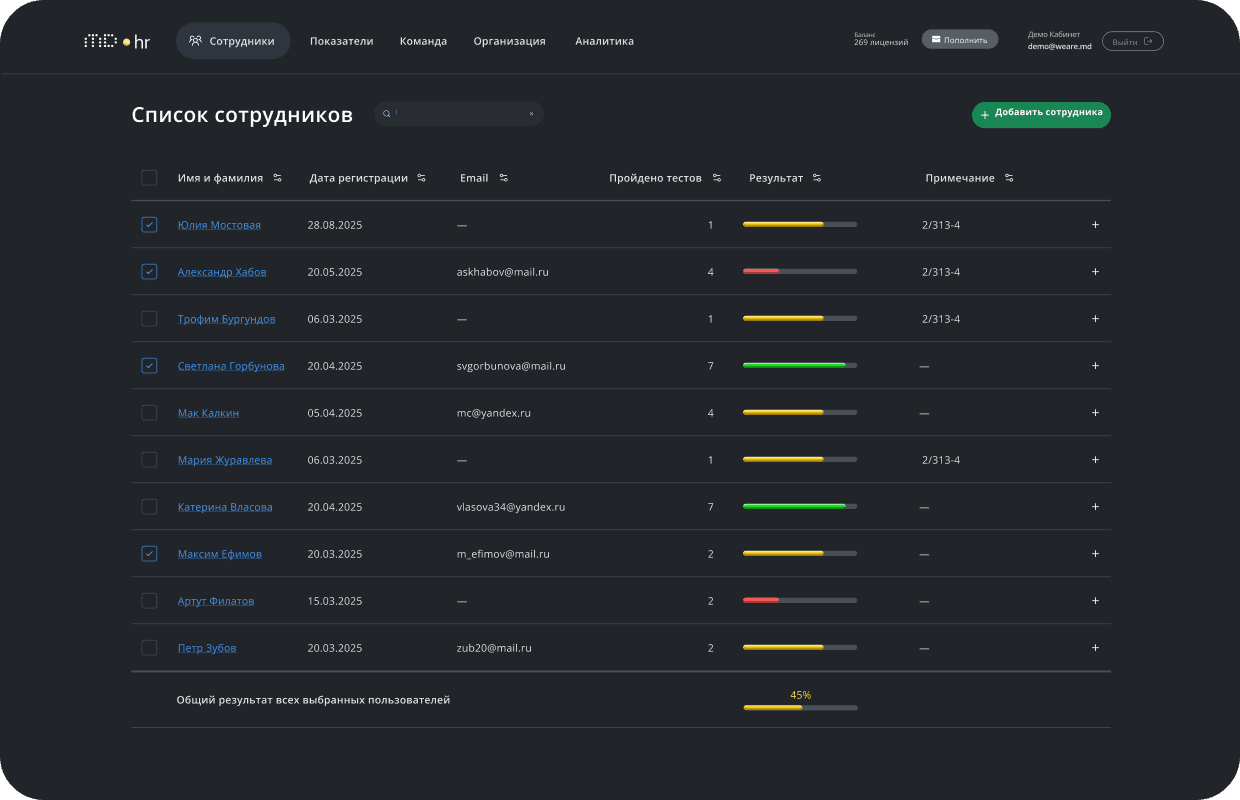1240x800 pixels.
Task: Click into the employee search field
Action: point(460,114)
